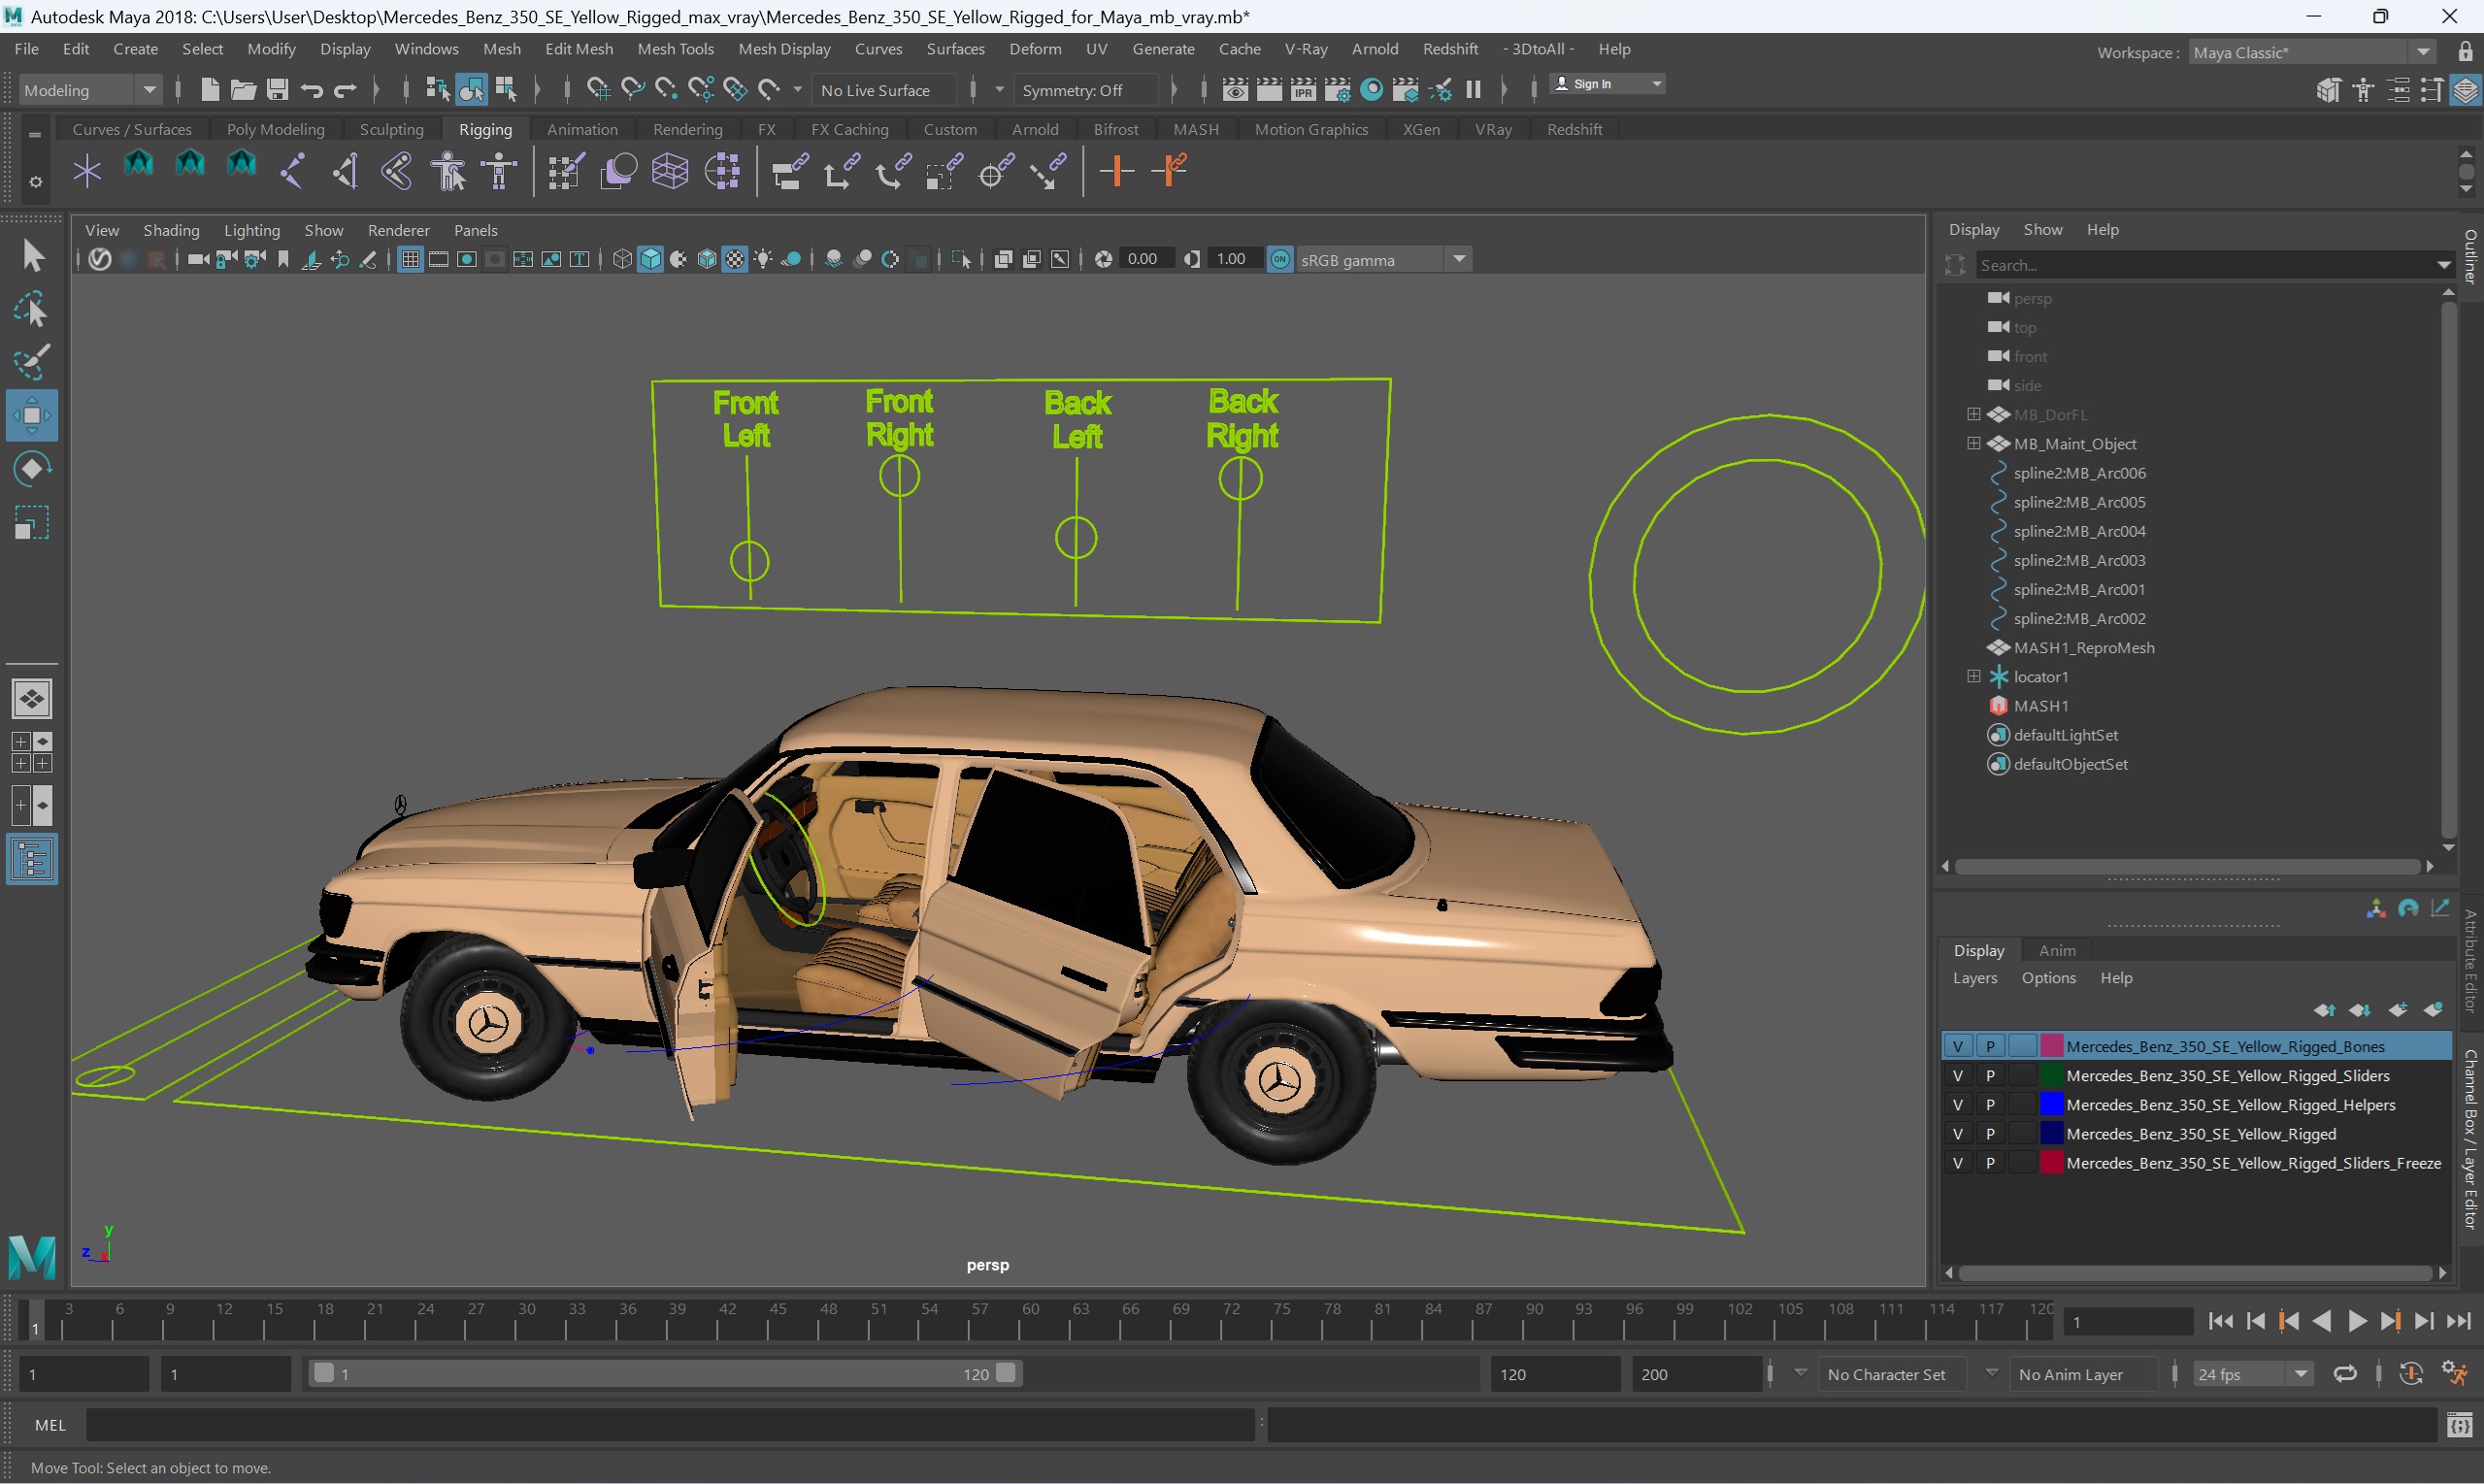Click the Create Locator shelf icon
This screenshot has height=1484, width=2484.
point(87,171)
